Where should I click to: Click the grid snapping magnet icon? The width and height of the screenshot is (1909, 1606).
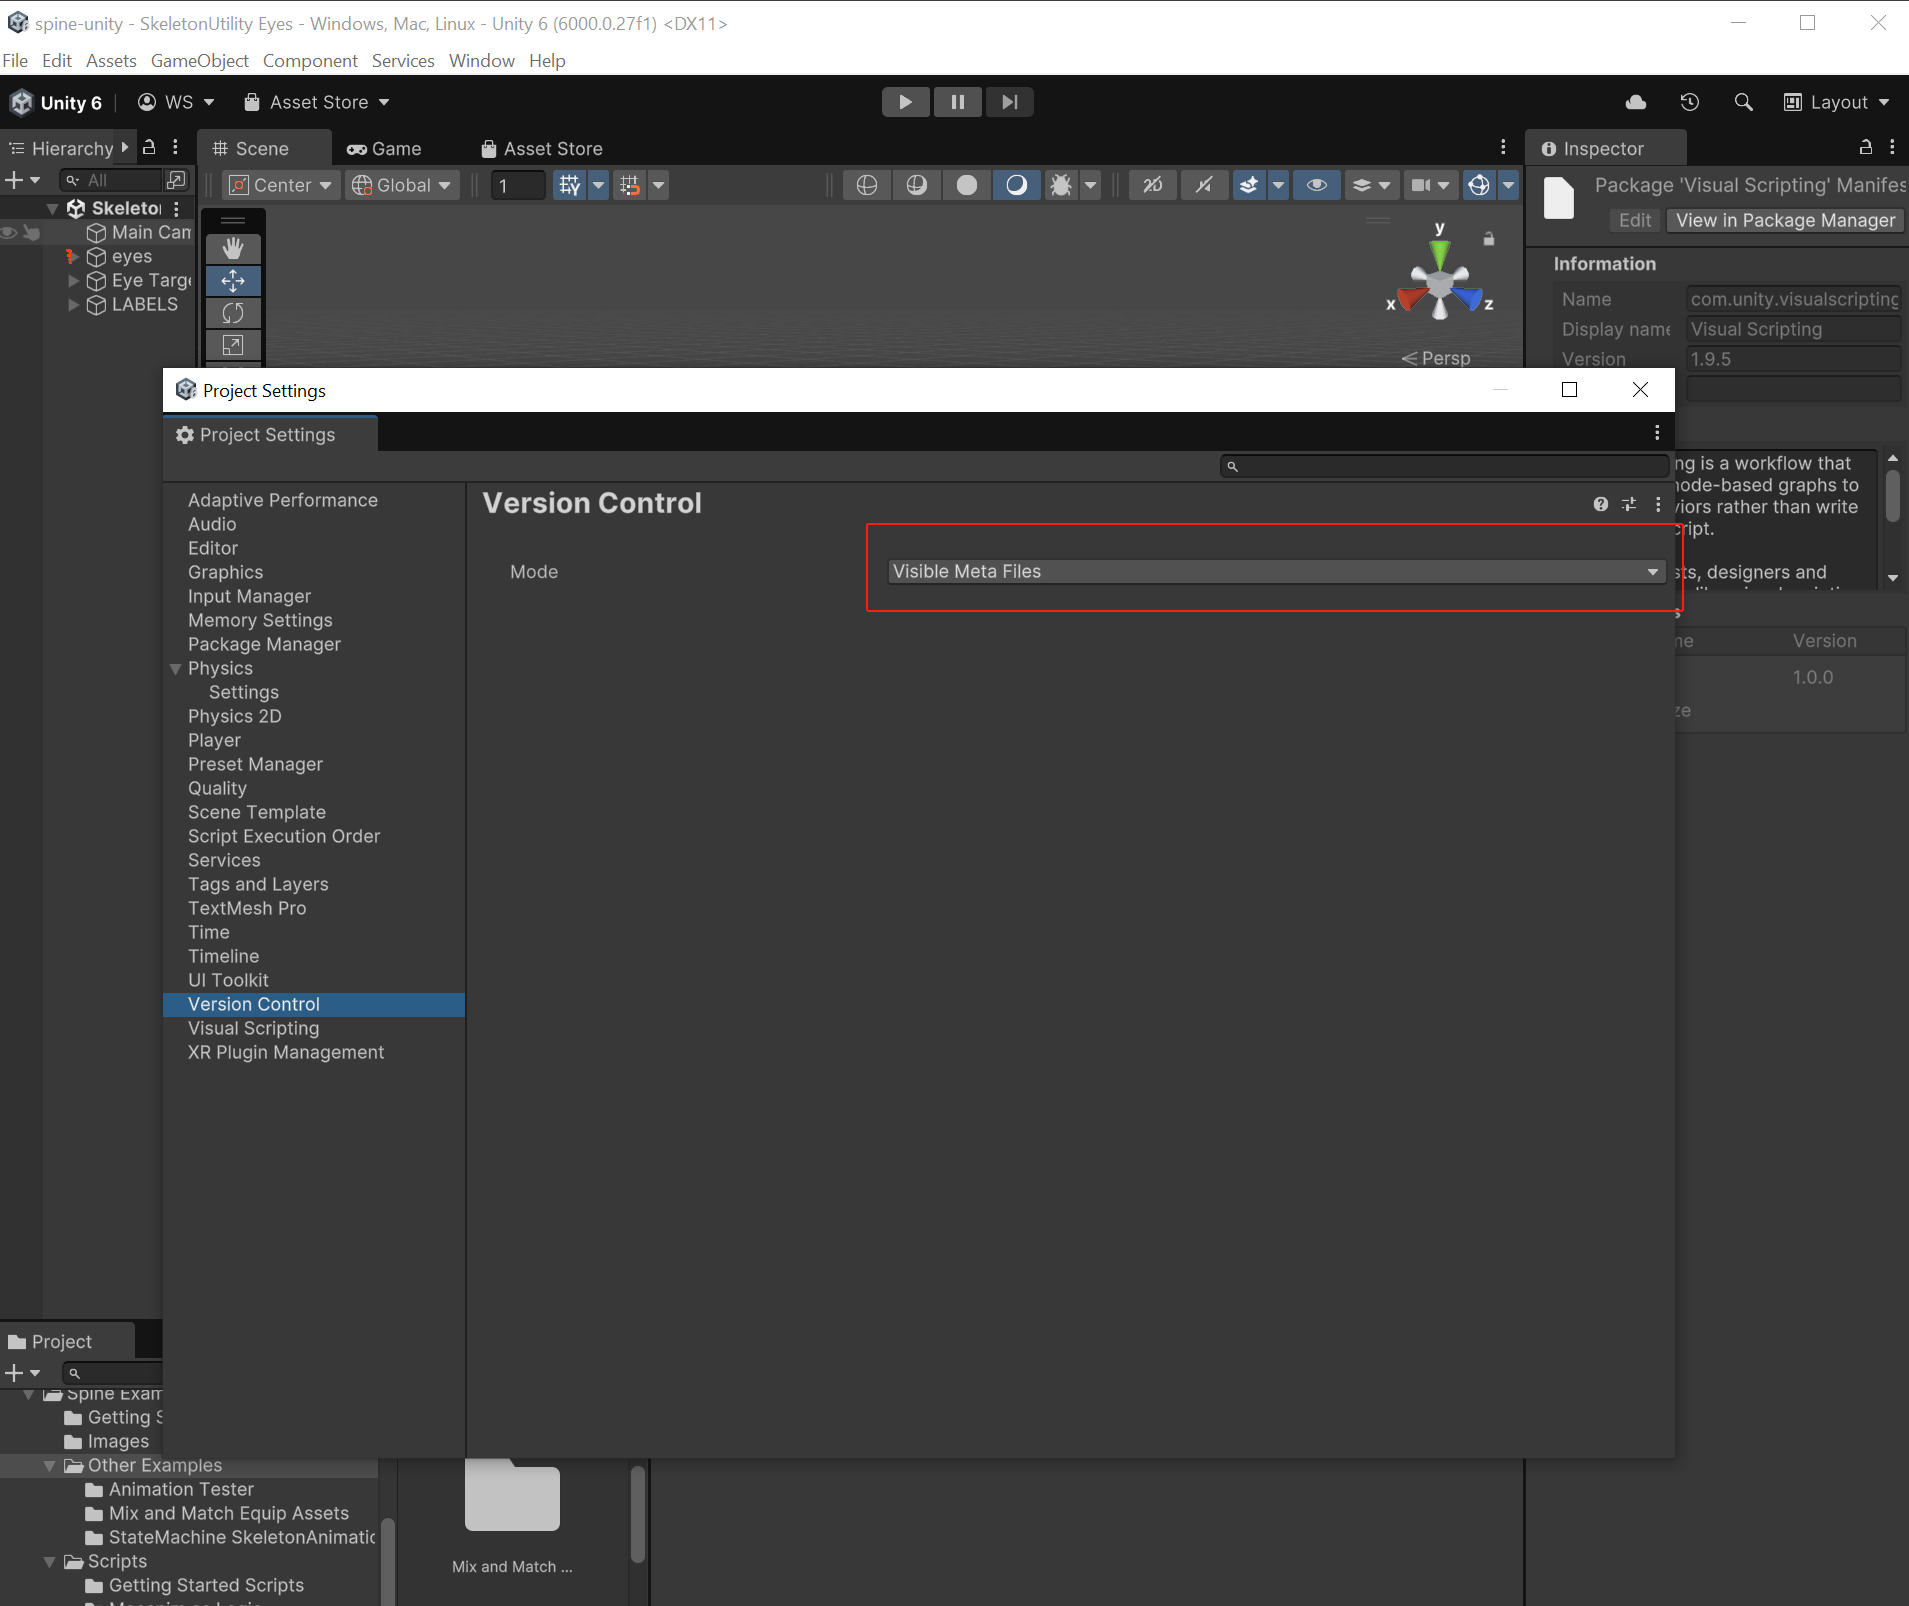(631, 185)
